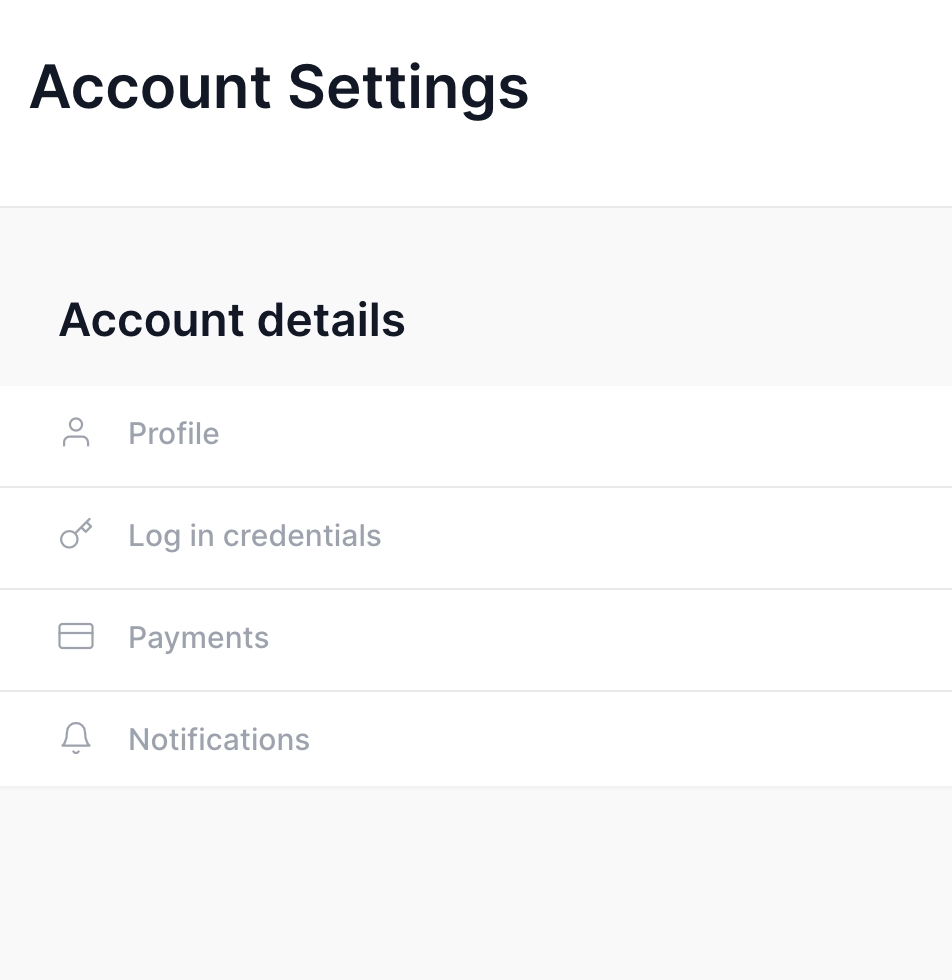
Task: Choose the Payments entry under Account details
Action: click(x=198, y=638)
